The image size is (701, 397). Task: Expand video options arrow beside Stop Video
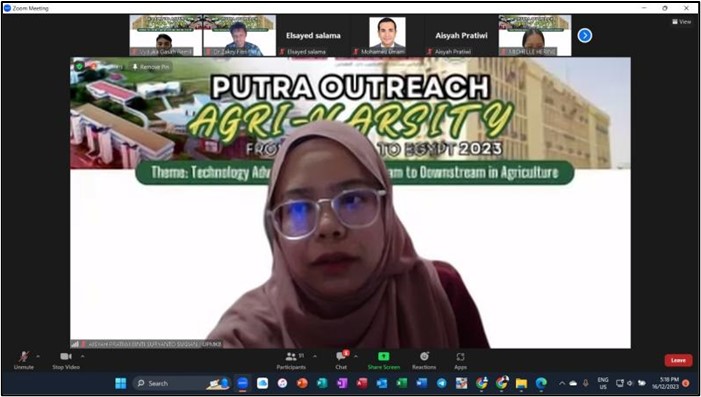[82, 356]
